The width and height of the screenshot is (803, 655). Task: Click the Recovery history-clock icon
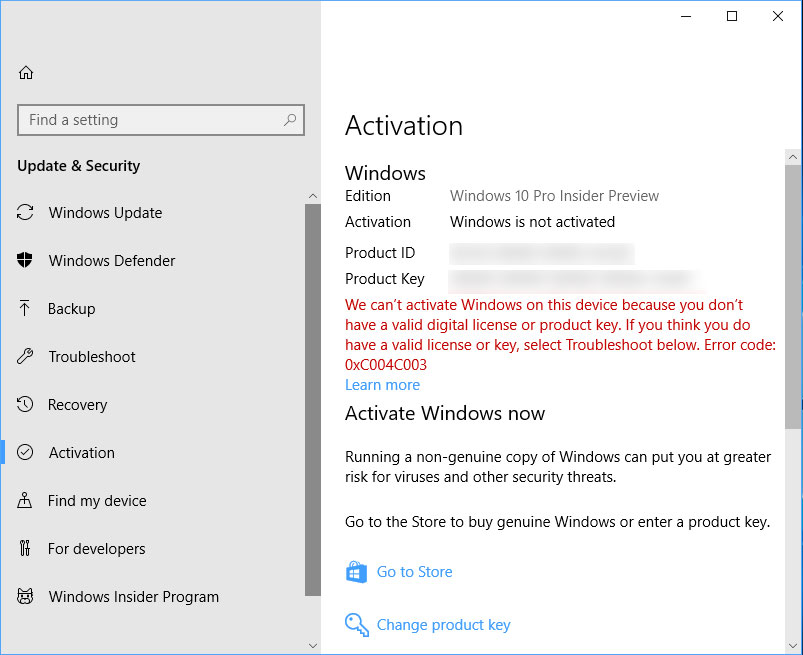(25, 405)
